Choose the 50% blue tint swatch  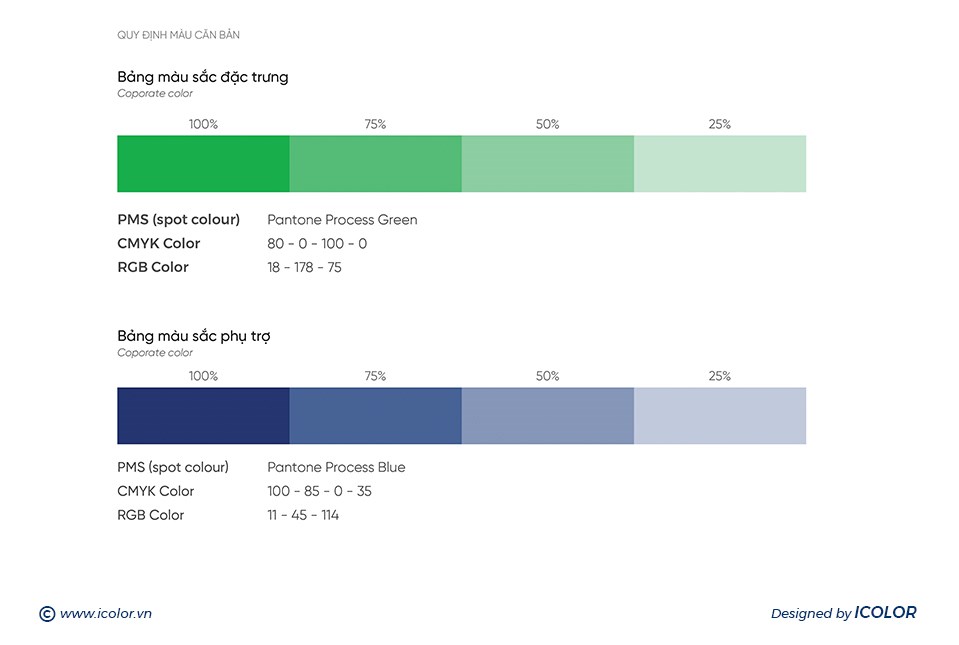point(547,415)
